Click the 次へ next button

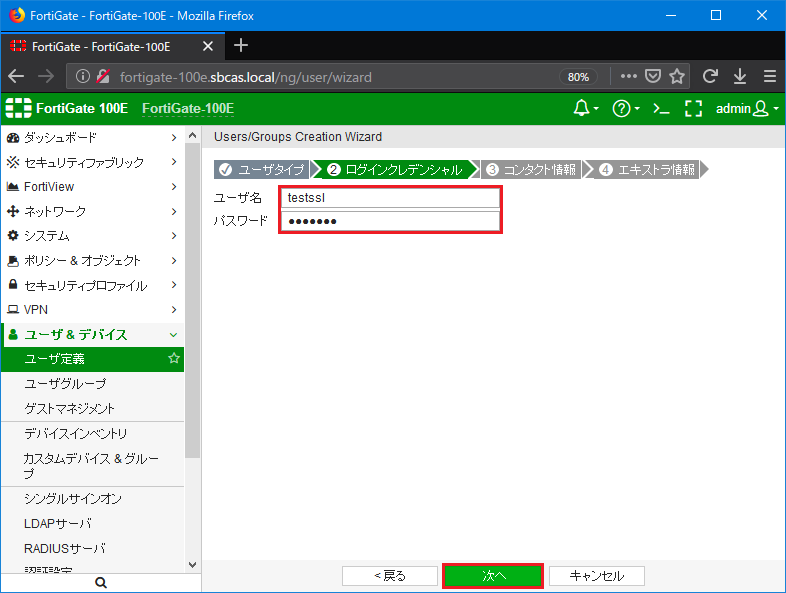click(x=493, y=575)
